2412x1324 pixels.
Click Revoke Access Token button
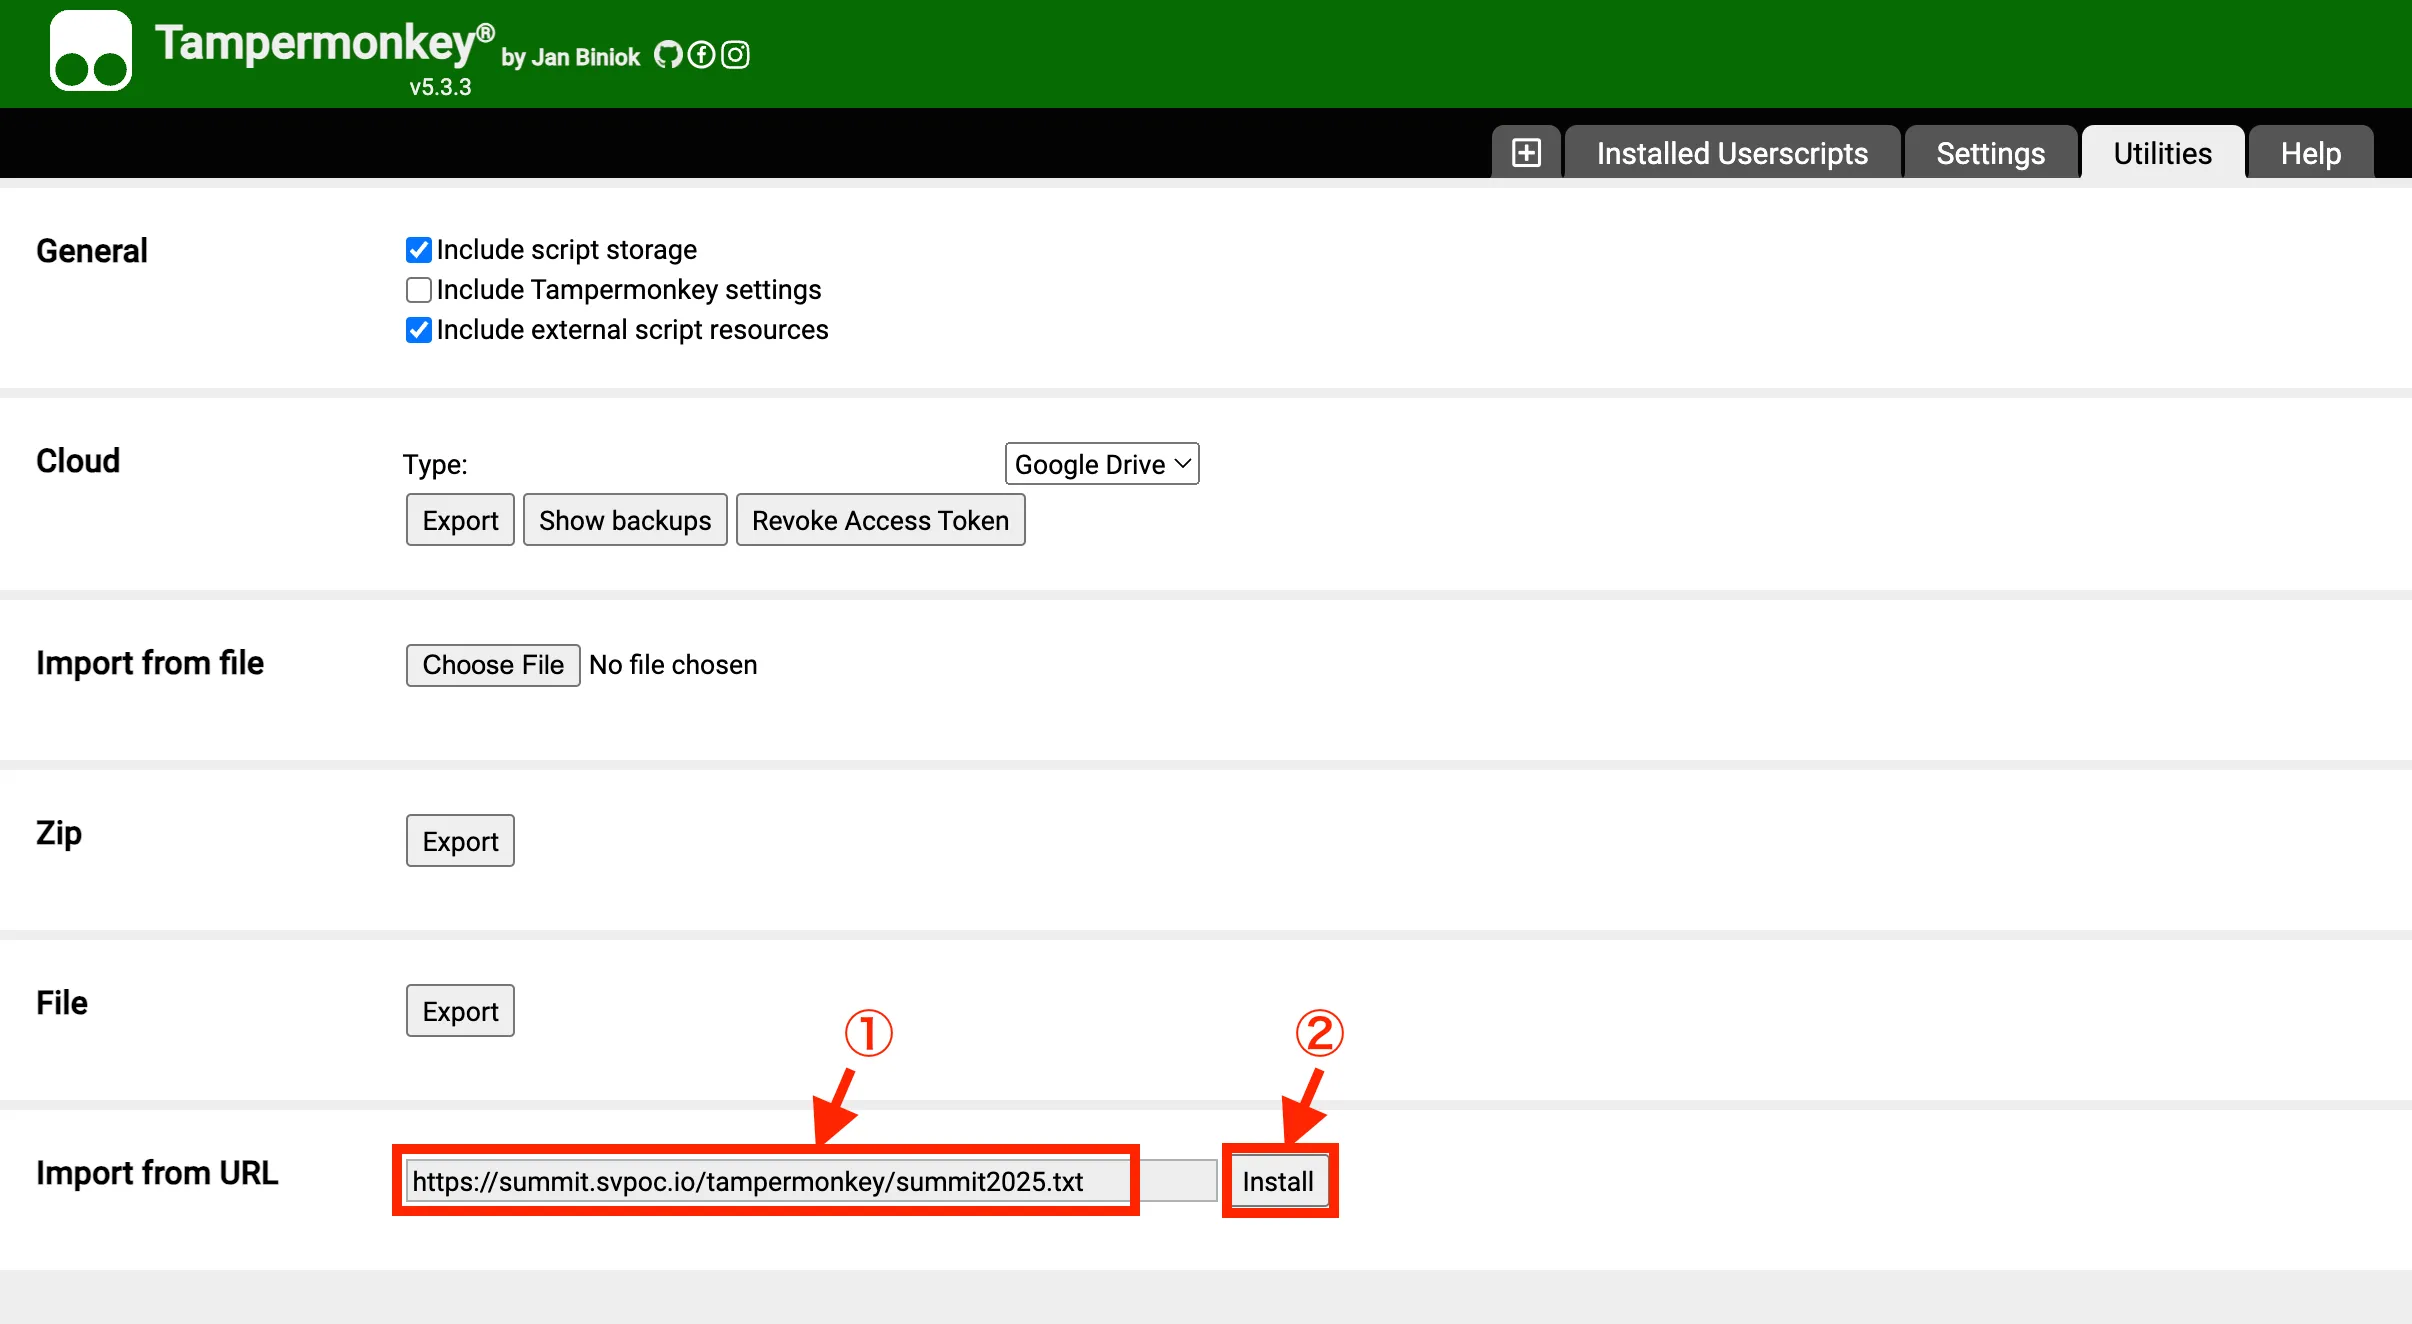pos(880,520)
